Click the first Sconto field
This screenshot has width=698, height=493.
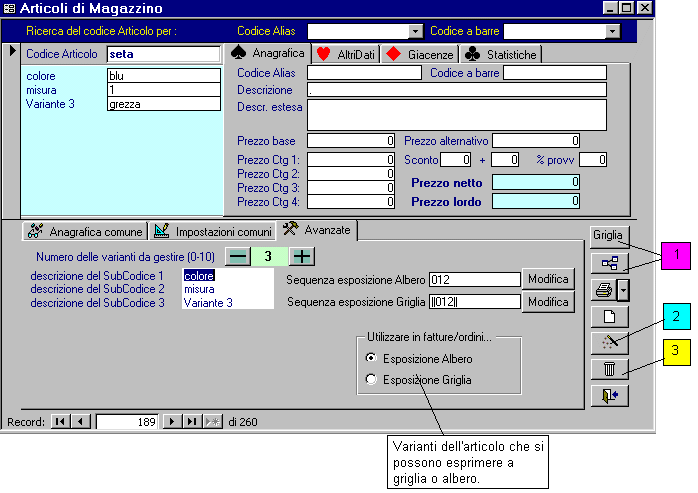(456, 159)
